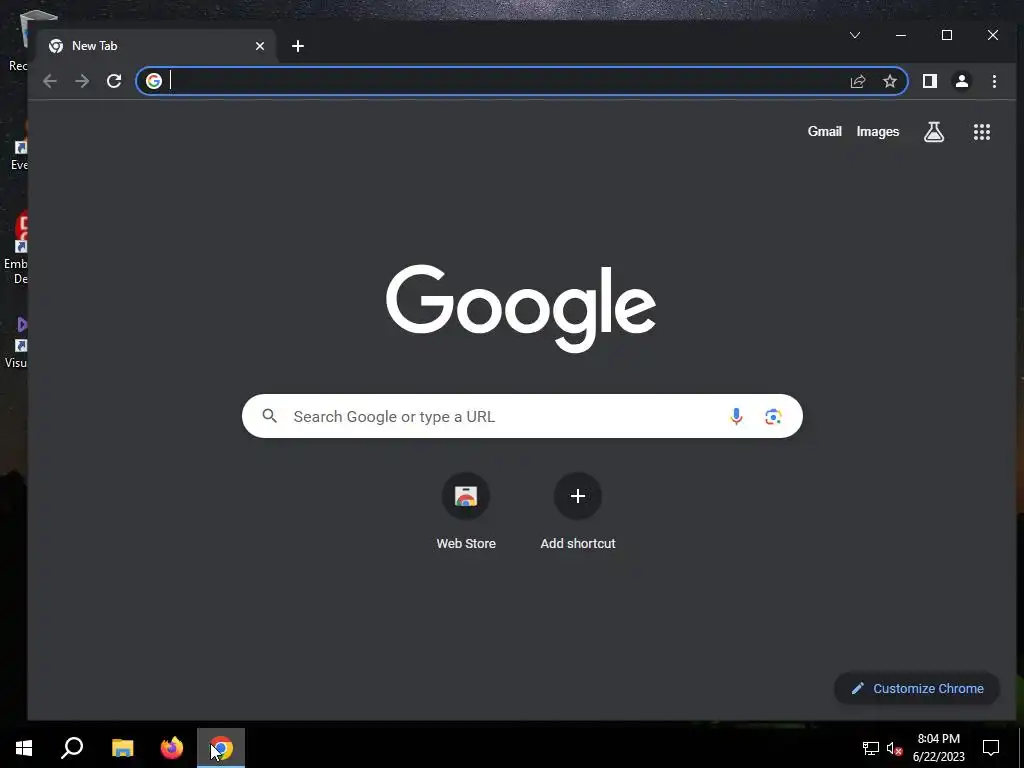Click the forward navigation arrow
Viewport: 1024px width, 768px height.
coord(82,81)
